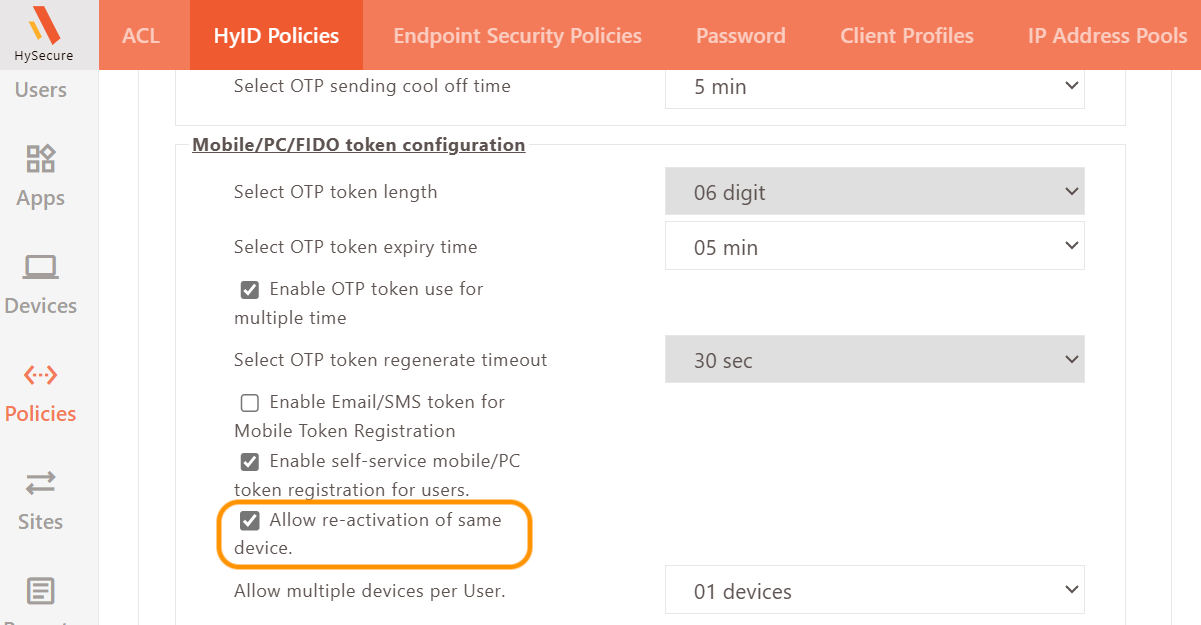The image size is (1201, 625).
Task: Change multiple devices per User dropdown
Action: pyautogui.click(x=874, y=591)
